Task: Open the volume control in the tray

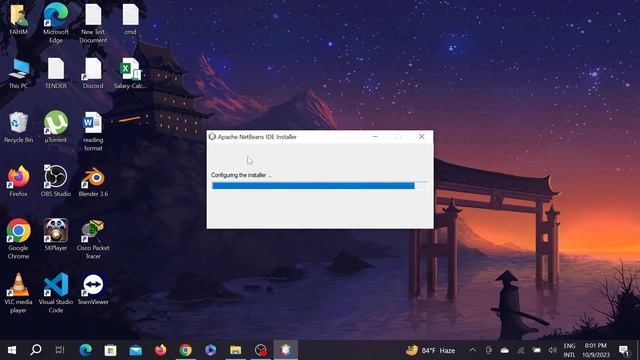Action: [x=553, y=350]
